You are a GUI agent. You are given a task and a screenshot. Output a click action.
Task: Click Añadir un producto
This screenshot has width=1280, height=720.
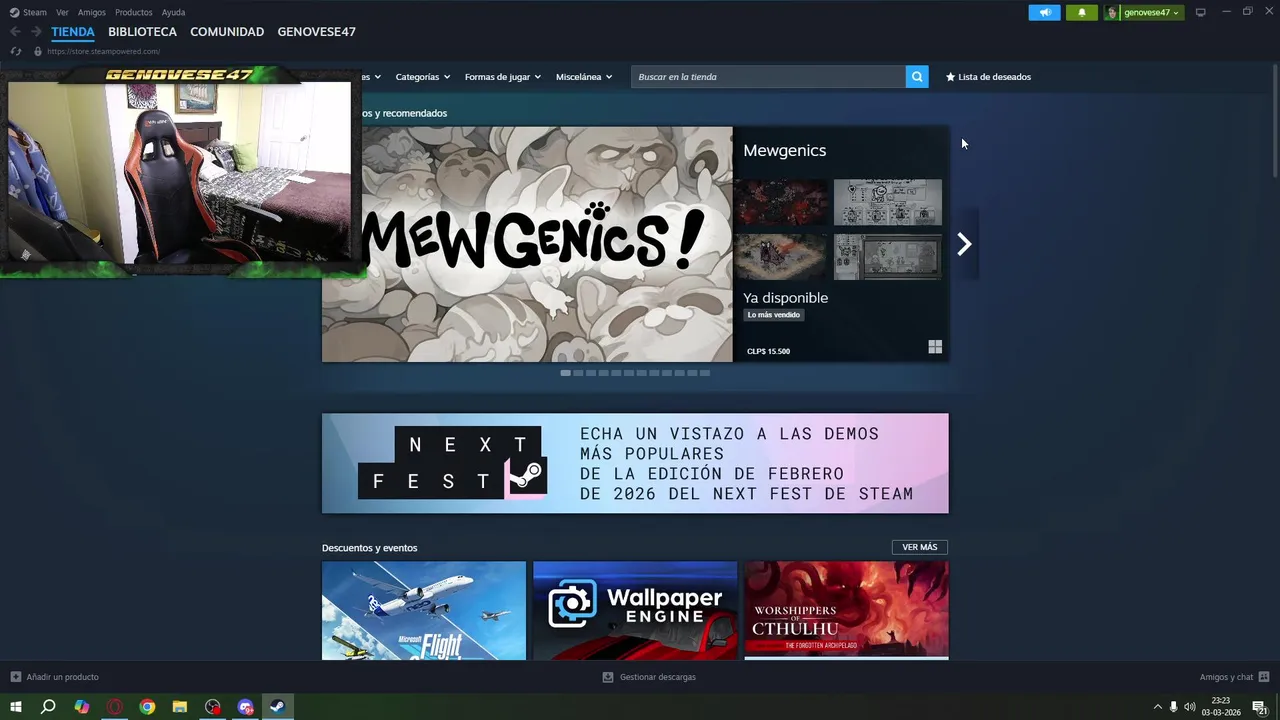pyautogui.click(x=55, y=677)
